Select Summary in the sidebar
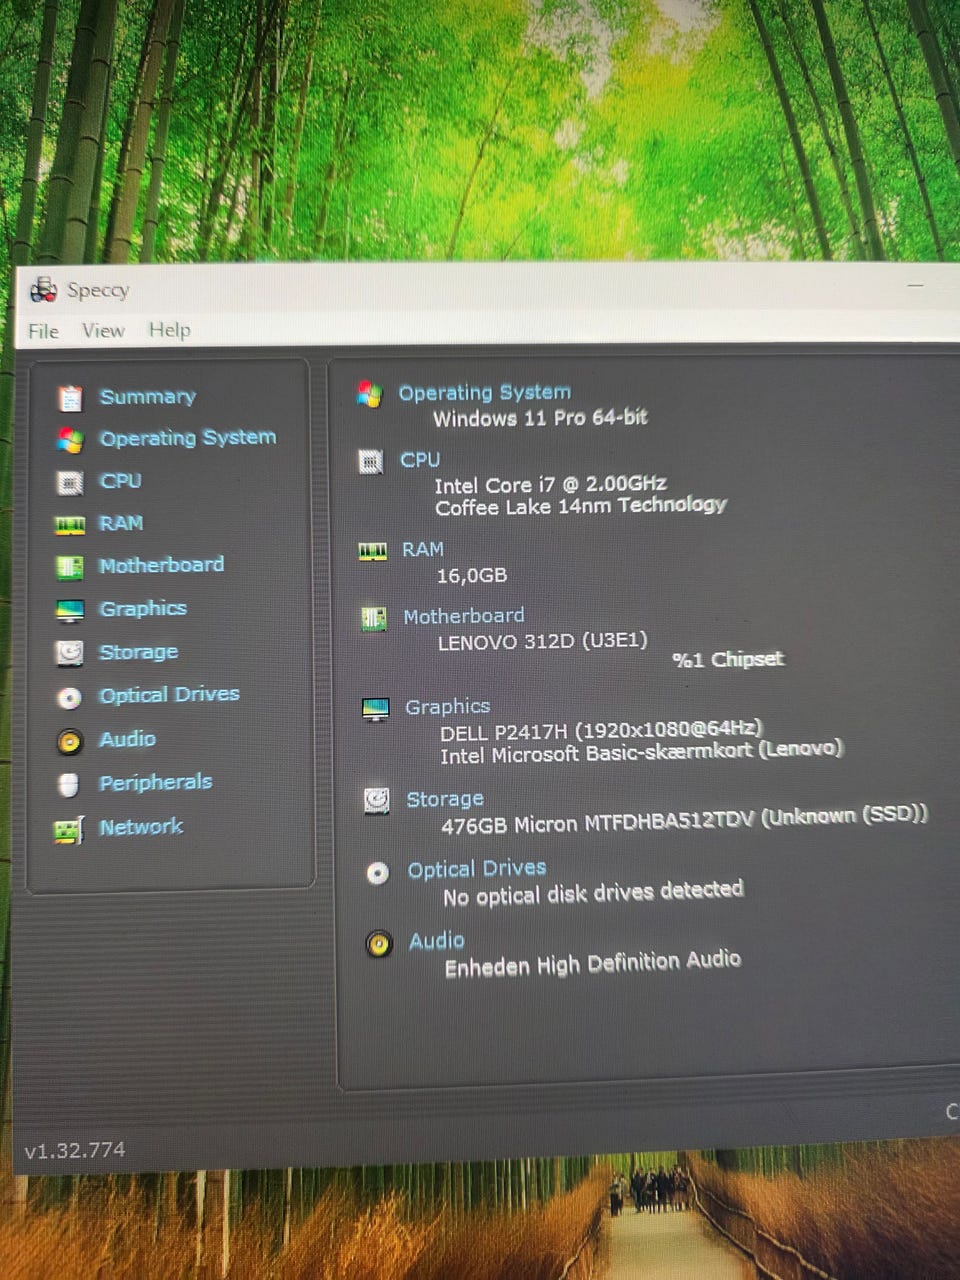This screenshot has width=960, height=1280. (147, 397)
